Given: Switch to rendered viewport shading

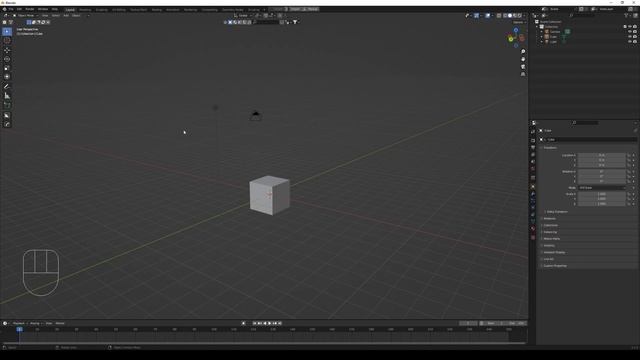Looking at the screenshot, I should tap(520, 16).
